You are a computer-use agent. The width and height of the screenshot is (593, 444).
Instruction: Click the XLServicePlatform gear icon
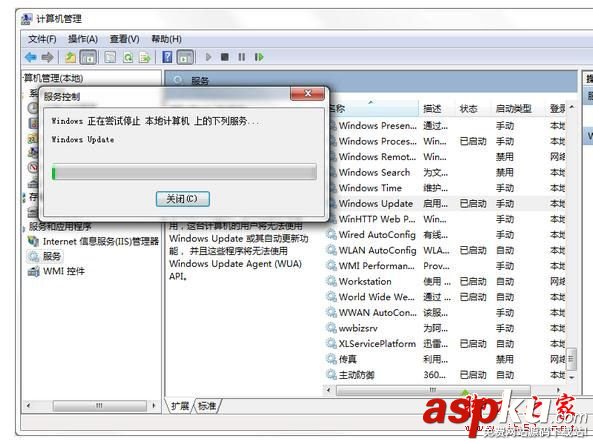[x=332, y=343]
